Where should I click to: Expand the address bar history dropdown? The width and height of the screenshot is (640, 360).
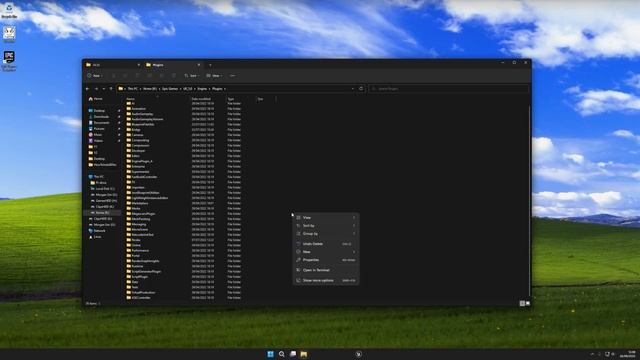click(353, 89)
